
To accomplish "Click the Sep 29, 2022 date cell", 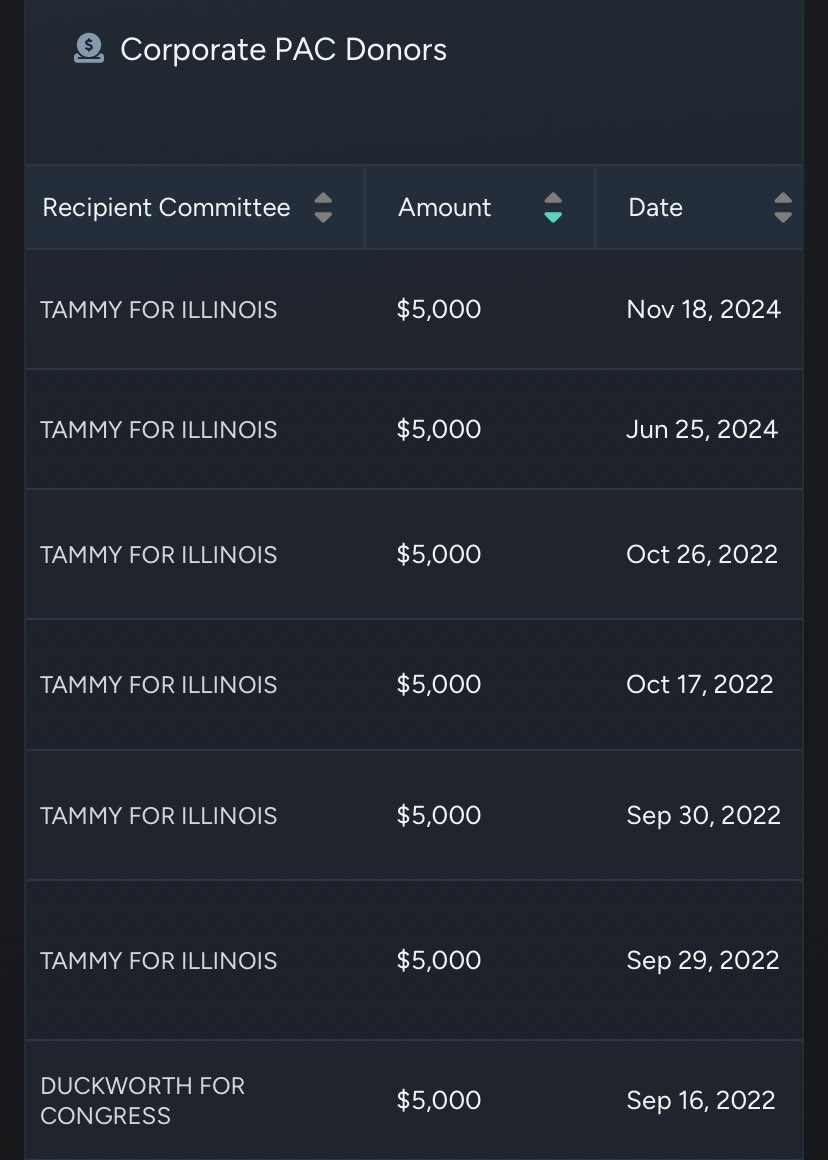I will click(x=702, y=960).
